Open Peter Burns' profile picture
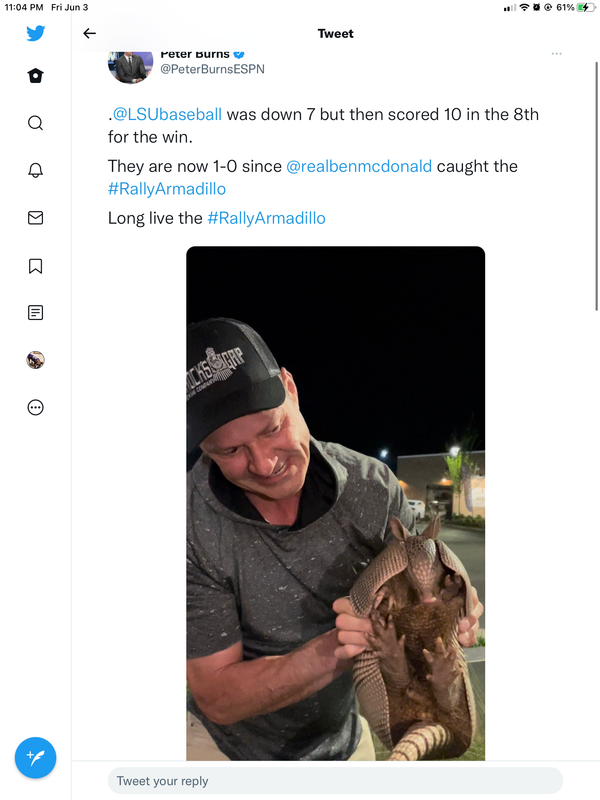The height and width of the screenshot is (800, 600). click(x=130, y=65)
